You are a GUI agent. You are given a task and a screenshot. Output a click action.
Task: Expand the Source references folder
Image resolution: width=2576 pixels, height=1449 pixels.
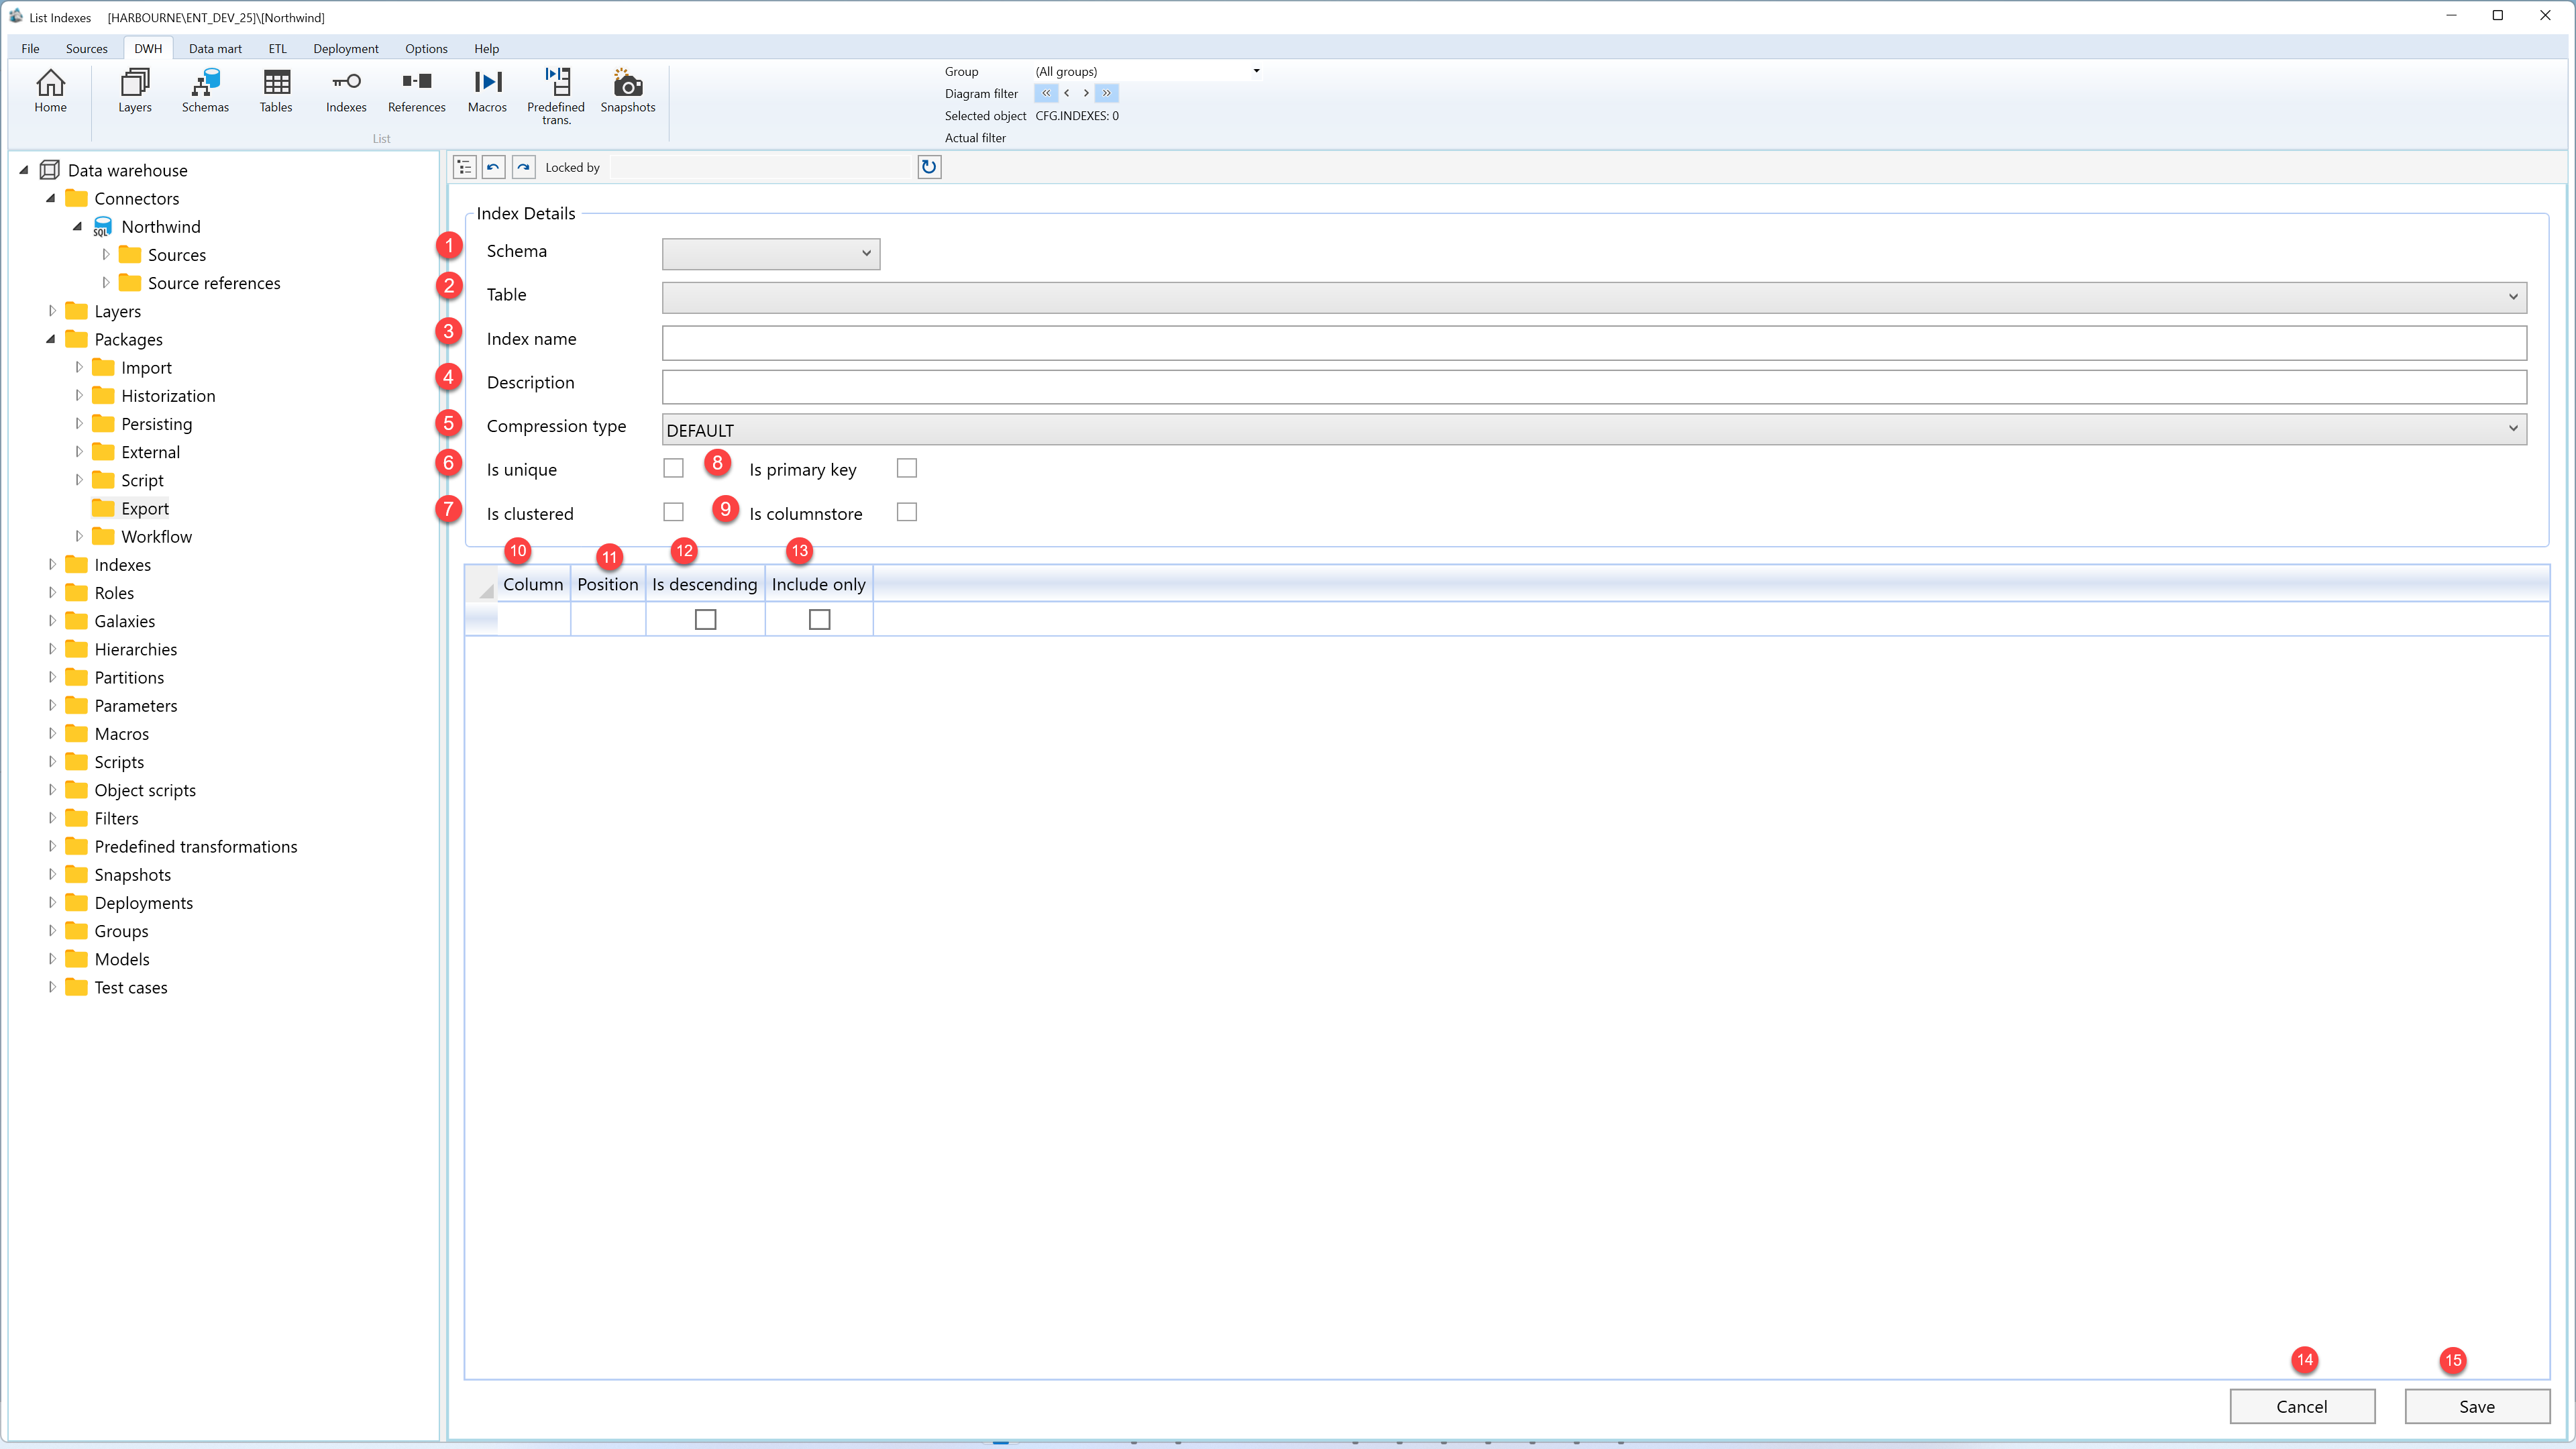pyautogui.click(x=106, y=283)
